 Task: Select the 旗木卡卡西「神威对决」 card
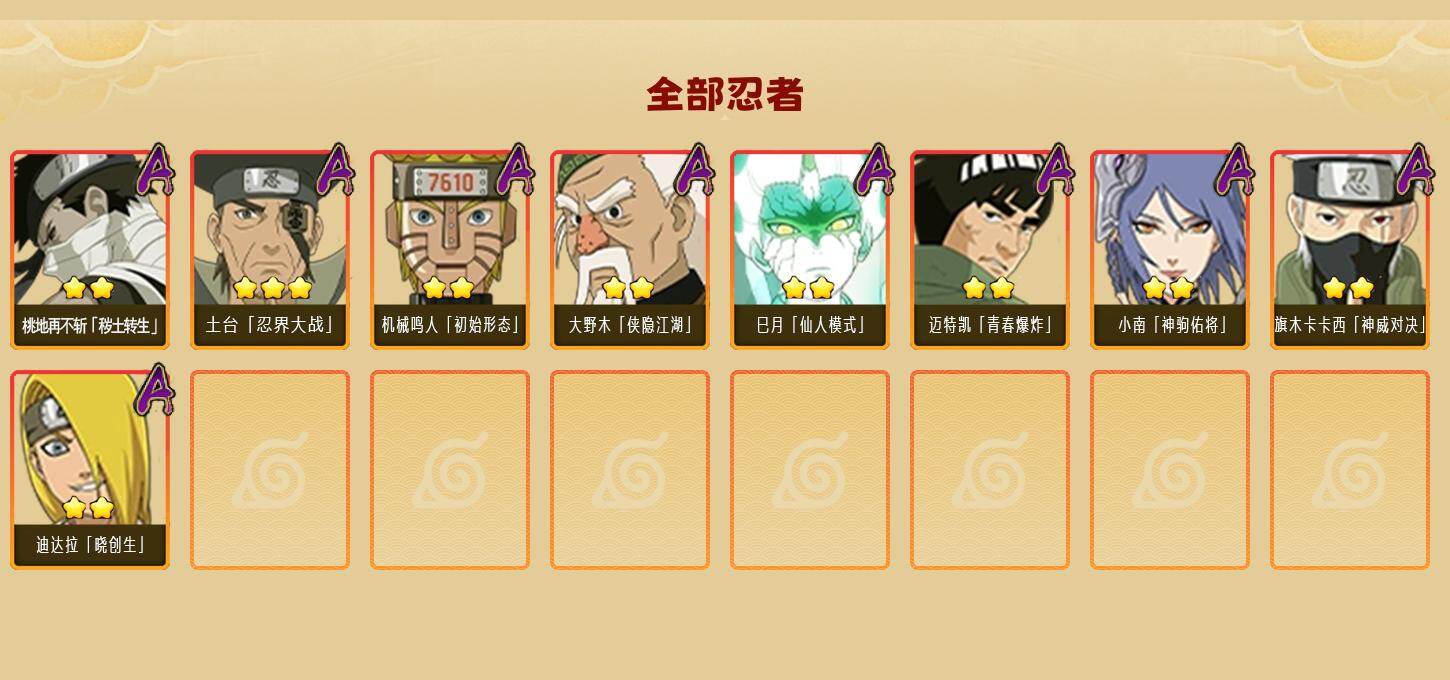click(1350, 250)
